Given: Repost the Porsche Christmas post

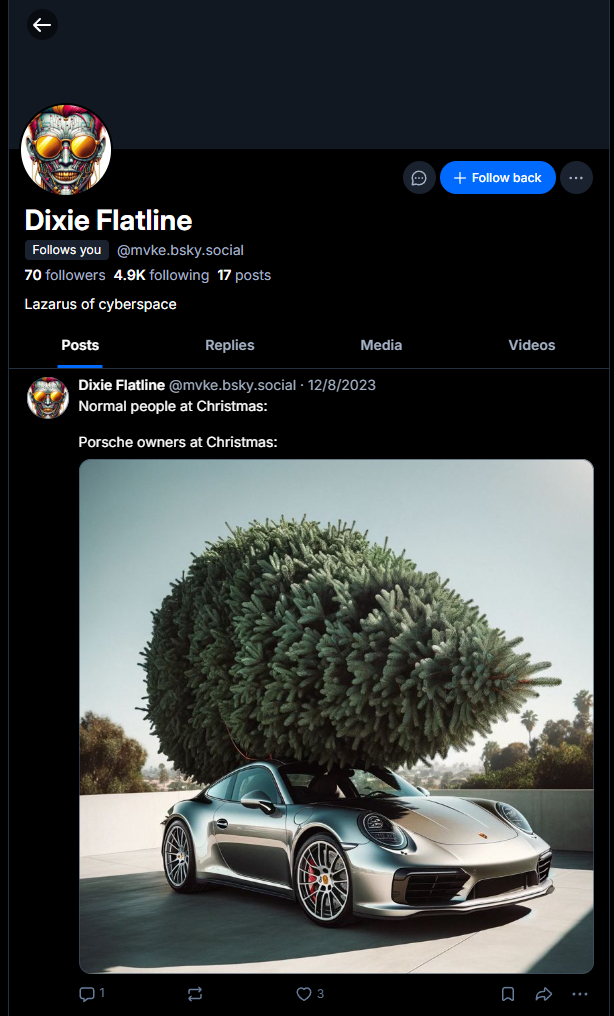Looking at the screenshot, I should pyautogui.click(x=195, y=993).
